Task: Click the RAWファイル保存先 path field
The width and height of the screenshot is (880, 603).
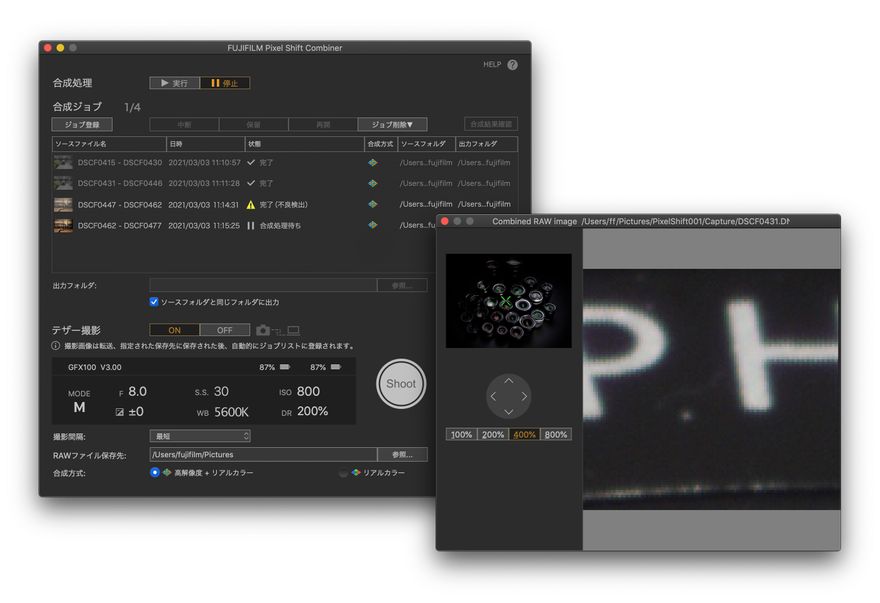Action: click(263, 455)
